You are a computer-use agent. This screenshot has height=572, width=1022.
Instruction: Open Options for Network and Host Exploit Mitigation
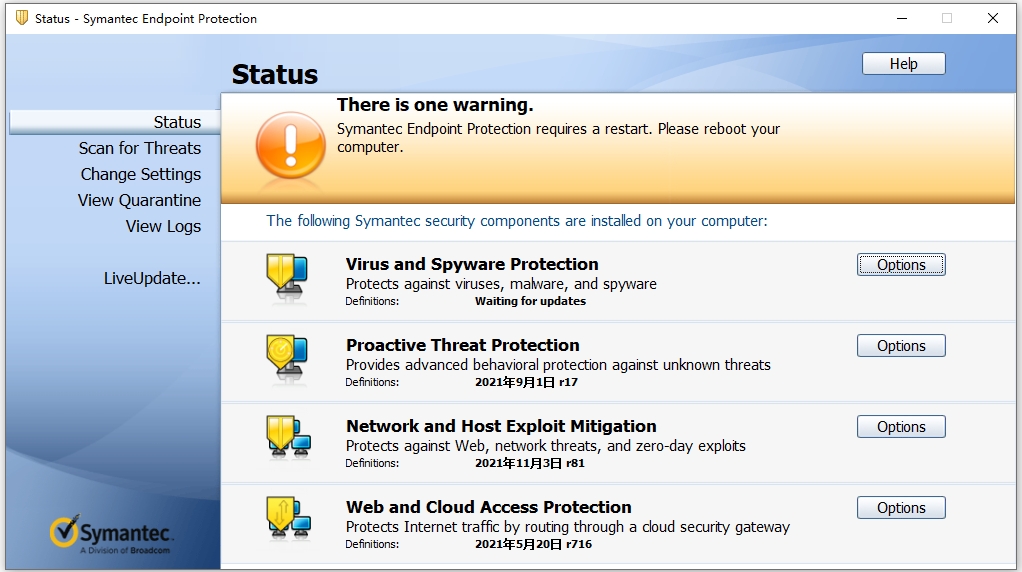tap(901, 427)
